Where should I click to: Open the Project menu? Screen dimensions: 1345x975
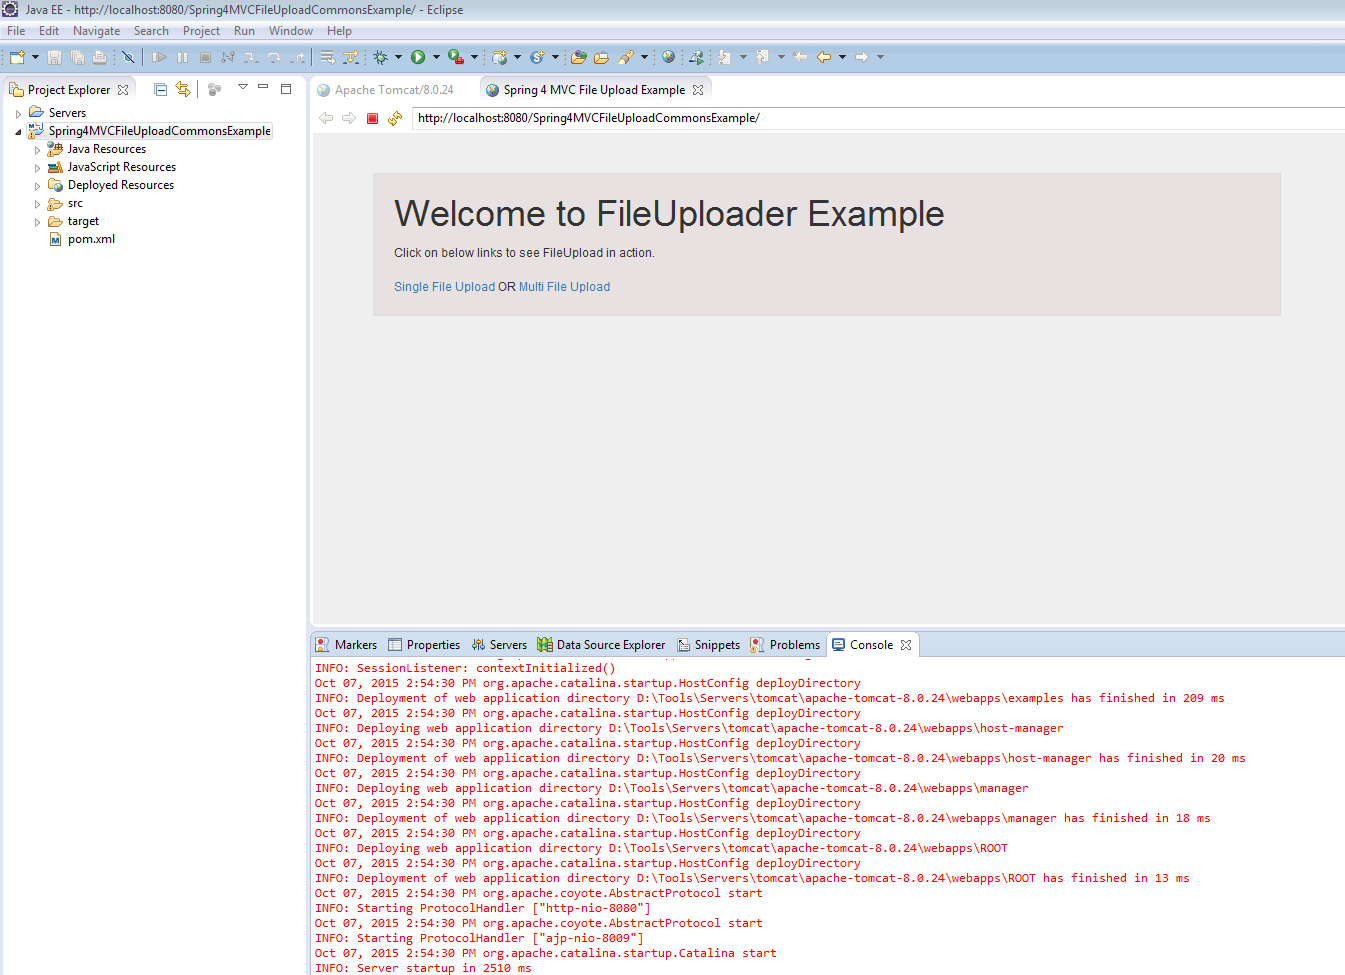pos(201,31)
